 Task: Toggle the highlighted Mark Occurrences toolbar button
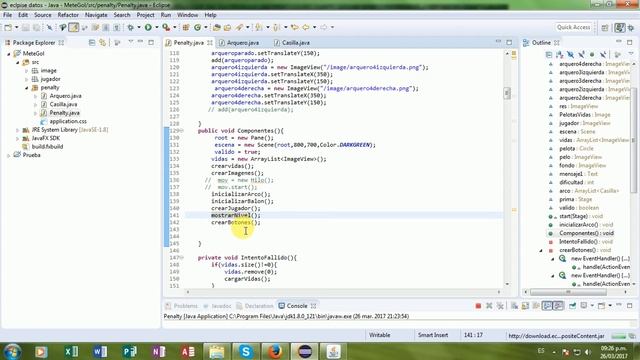(73, 27)
